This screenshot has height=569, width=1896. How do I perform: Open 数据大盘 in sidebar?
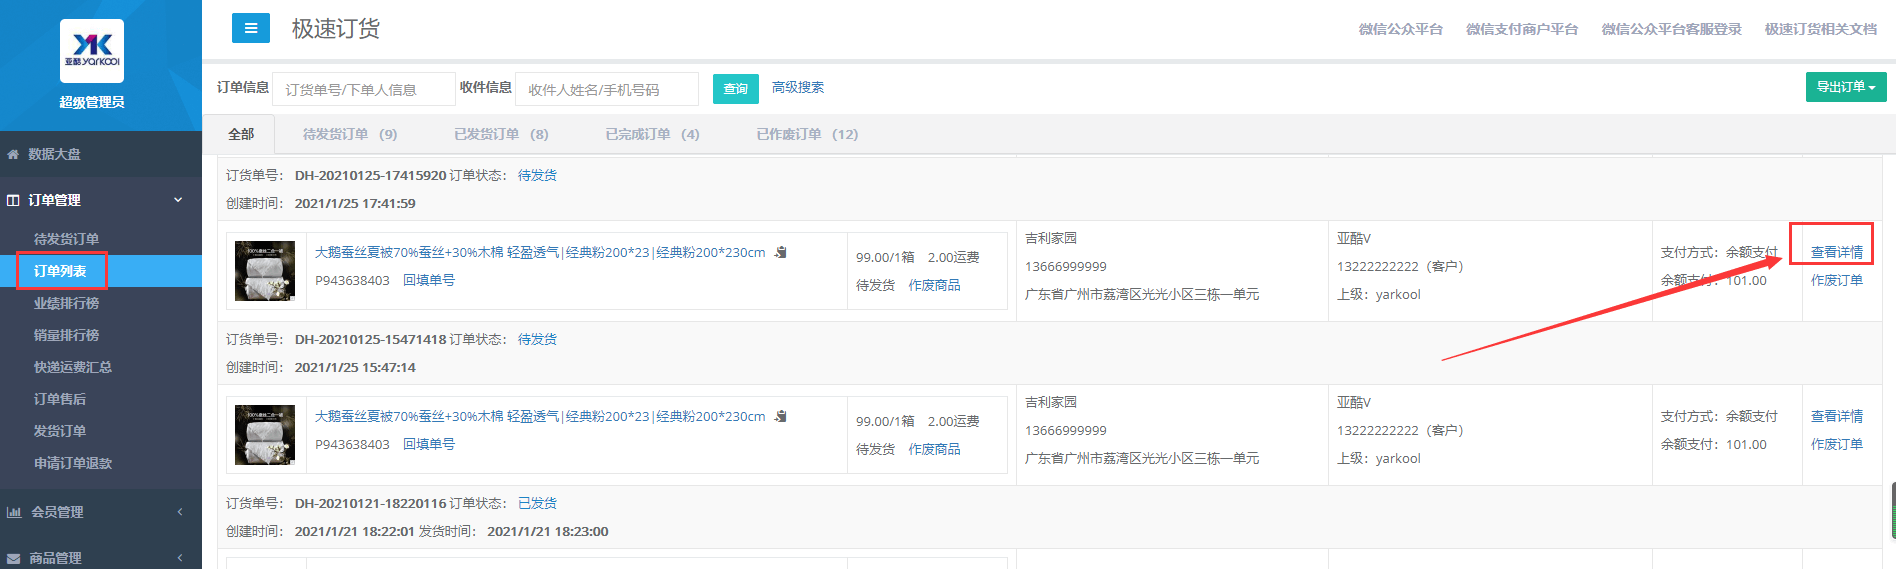(55, 154)
